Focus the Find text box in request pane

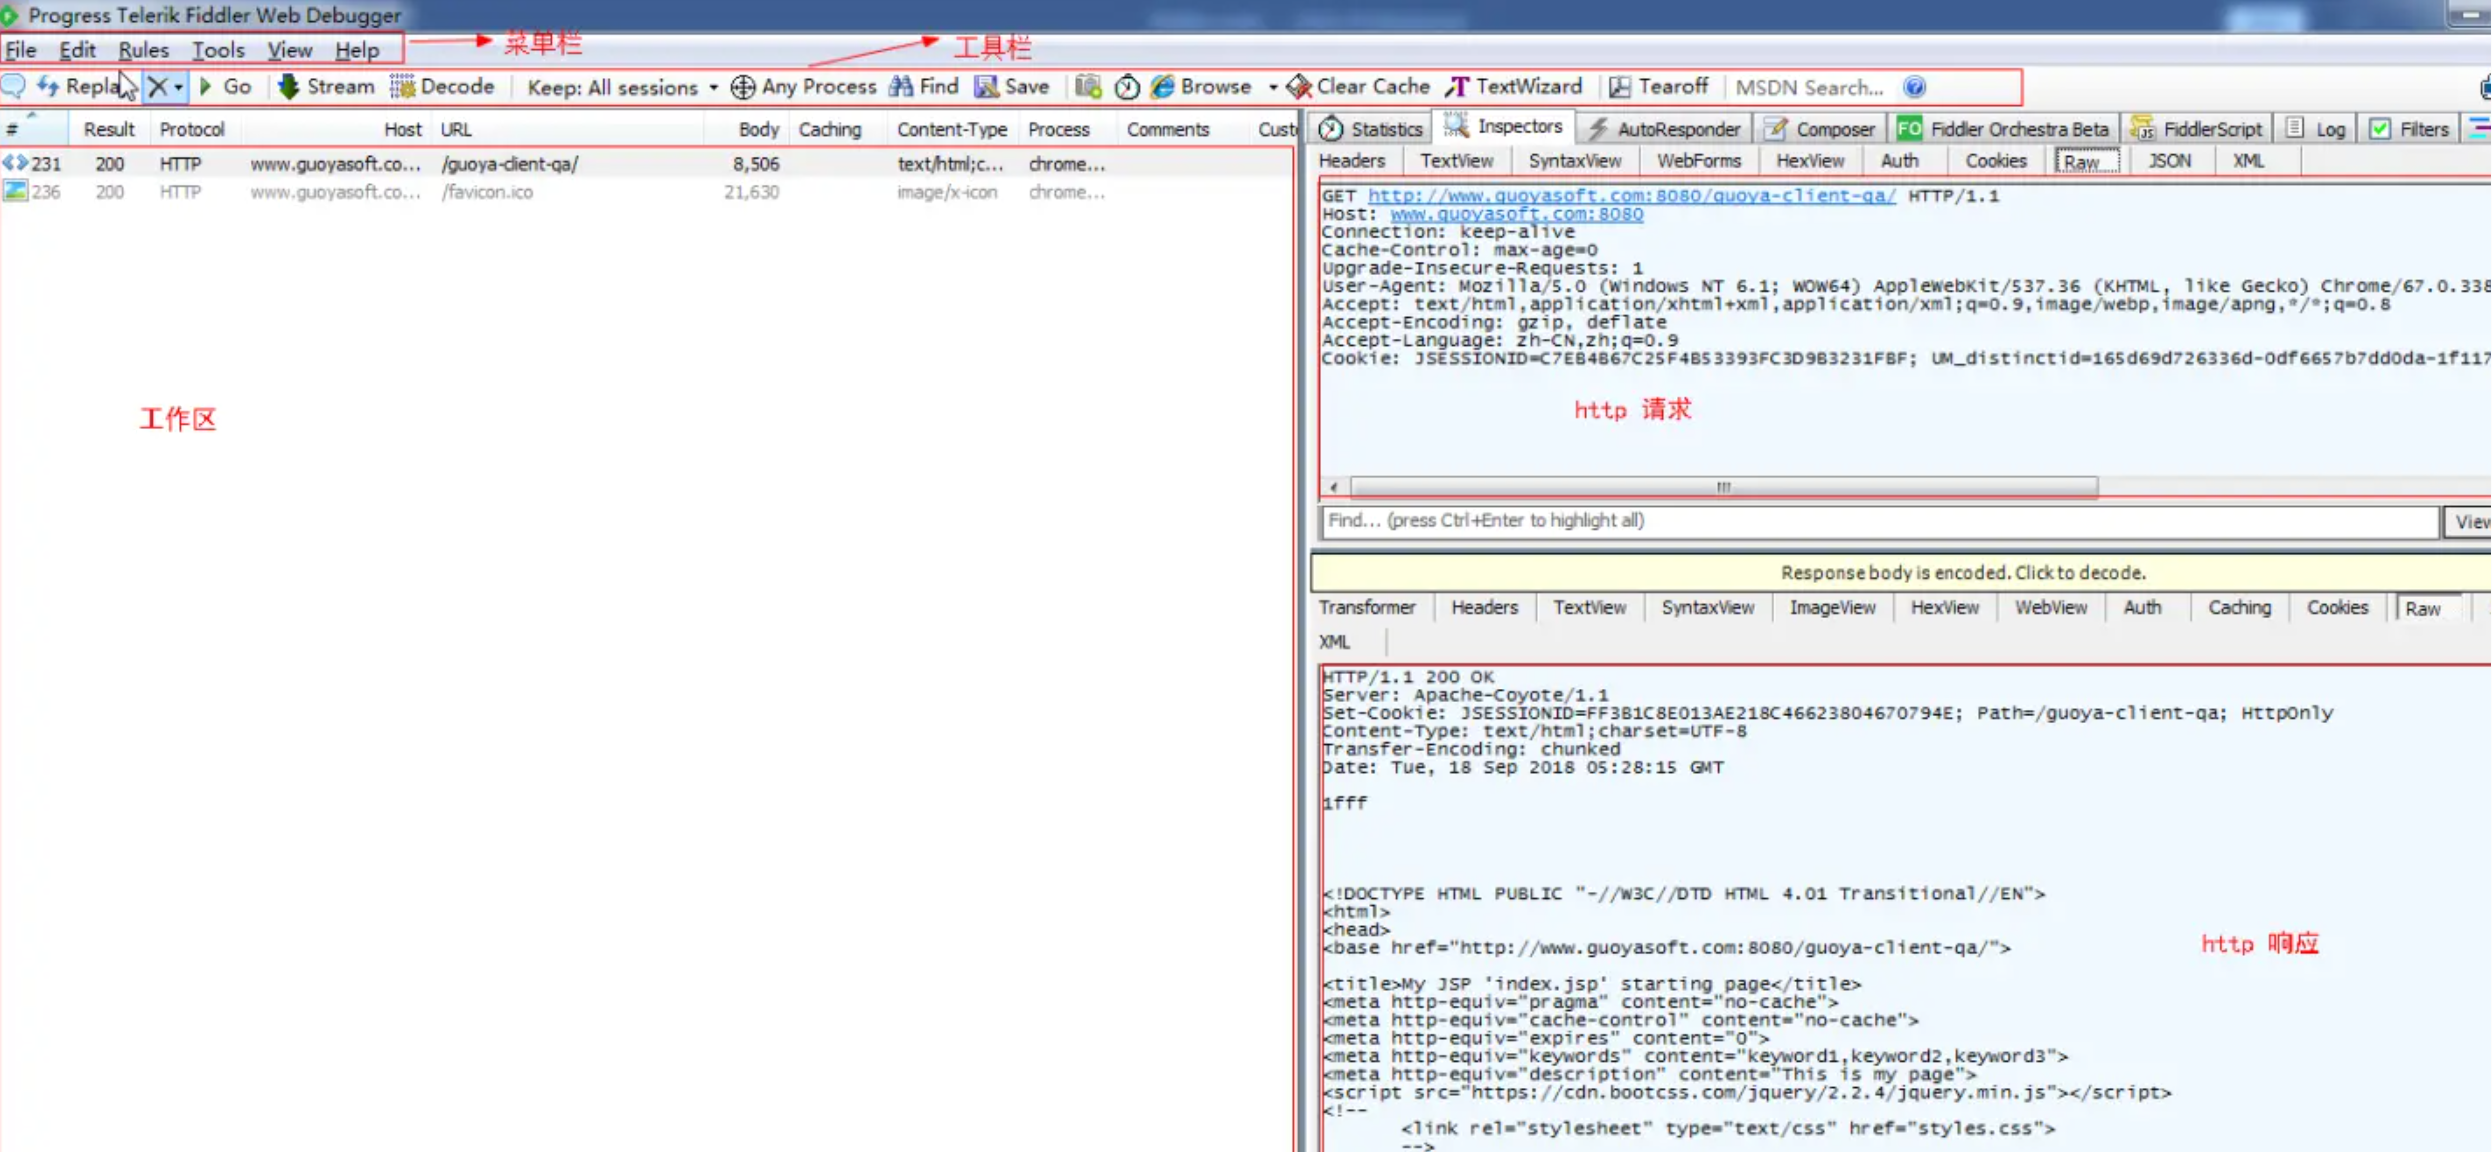point(1880,521)
